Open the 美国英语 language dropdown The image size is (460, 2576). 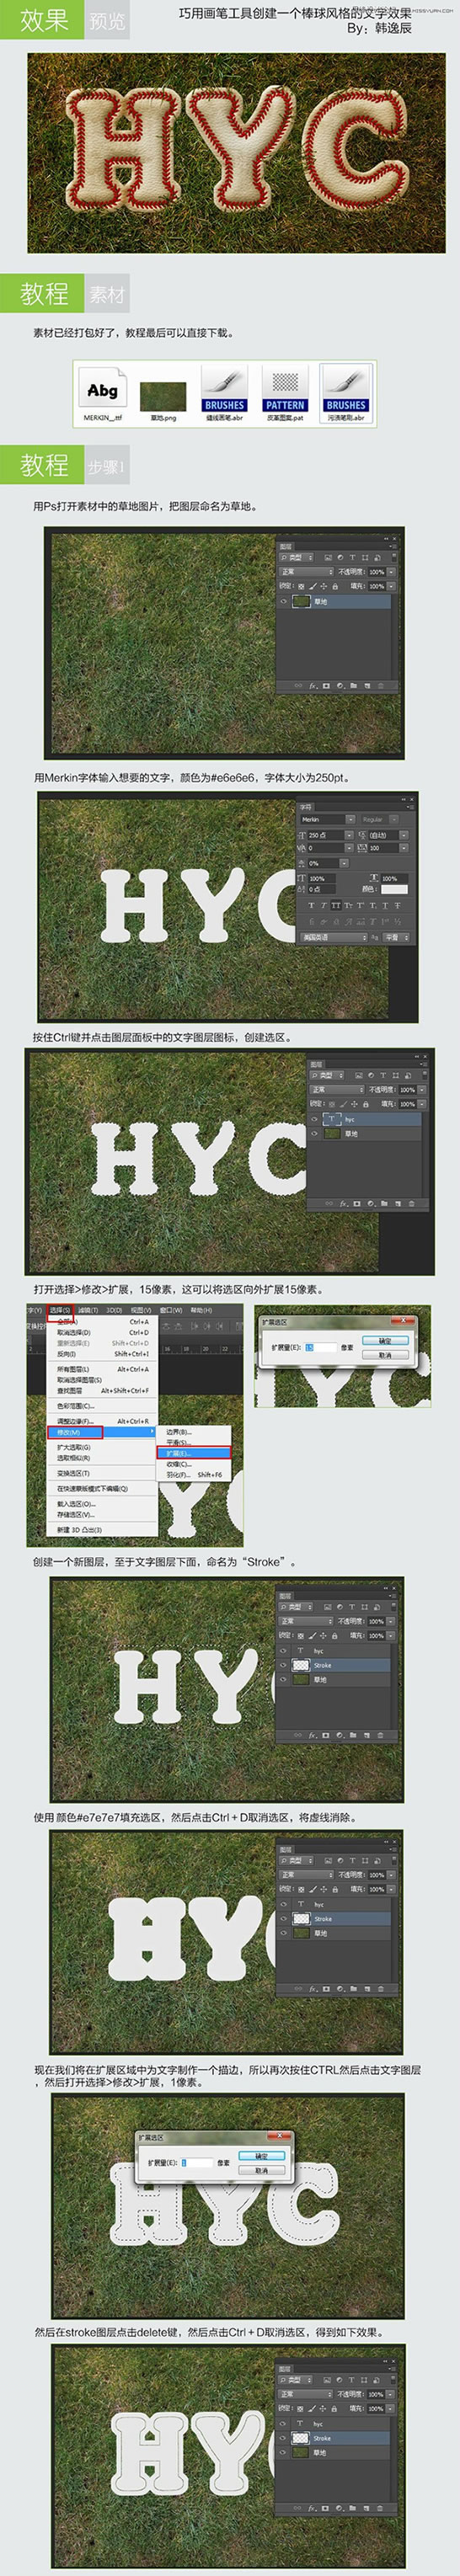point(334,937)
